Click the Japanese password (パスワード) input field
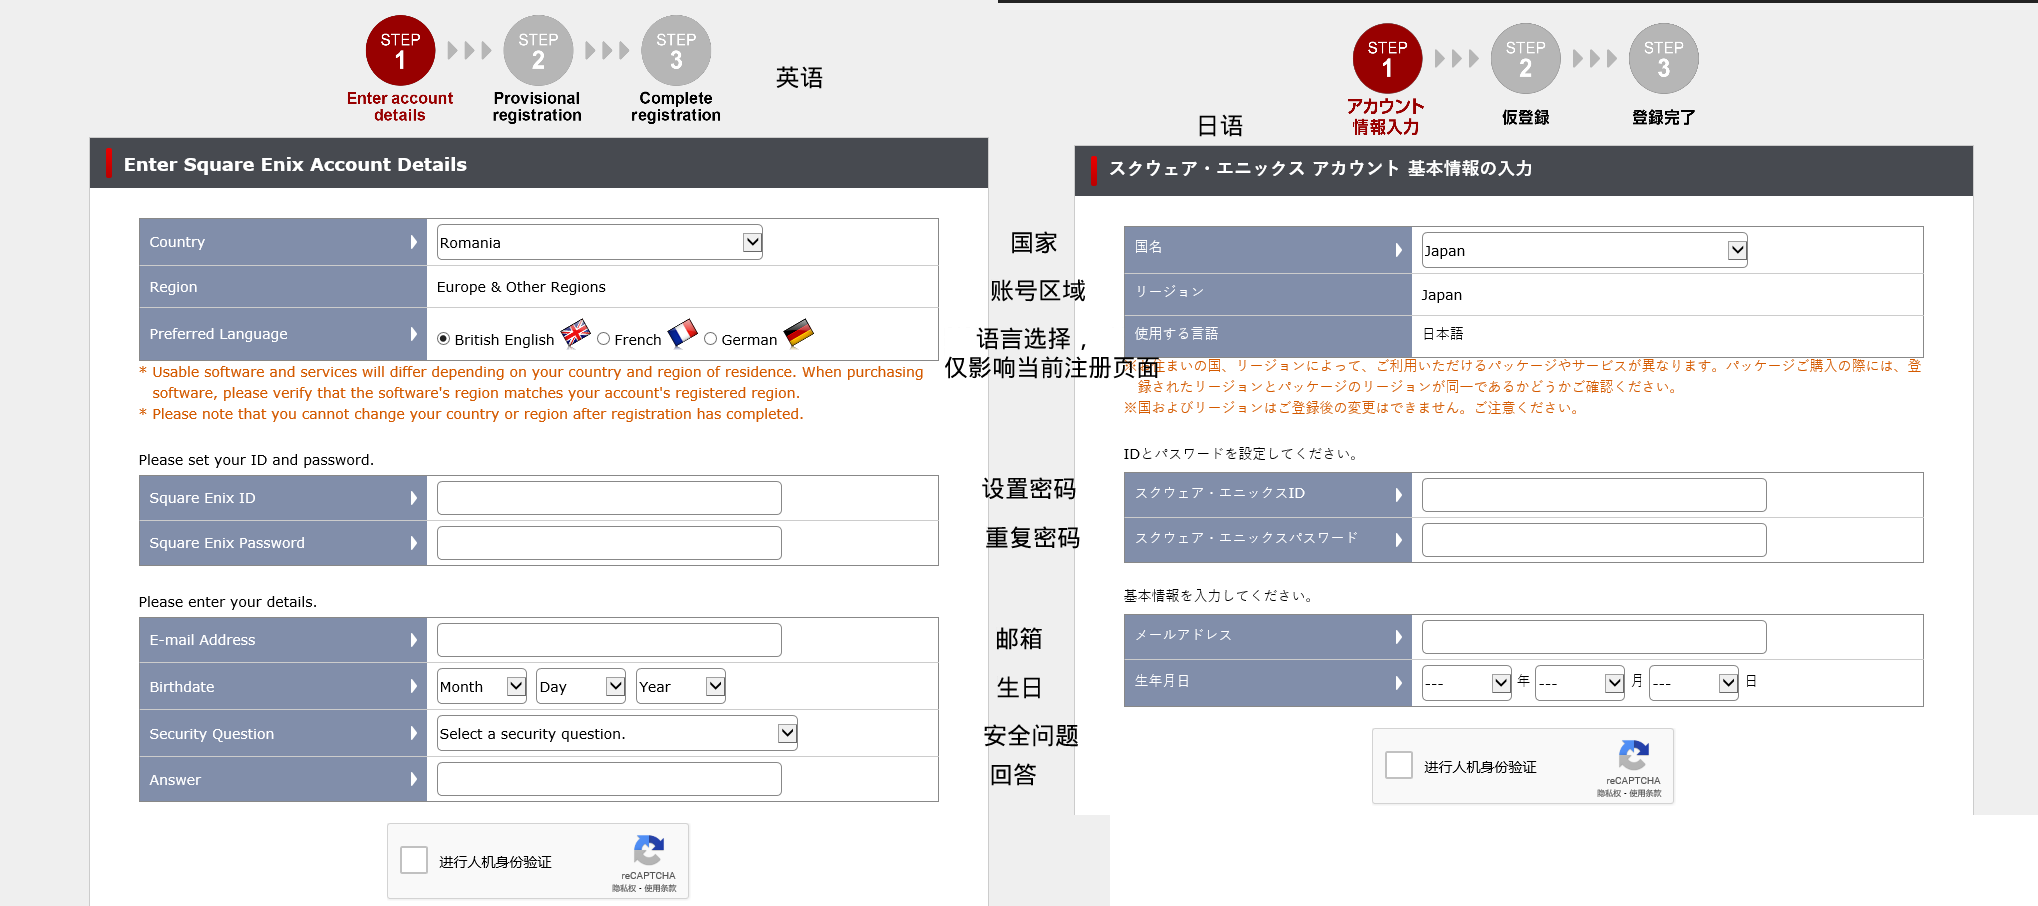The width and height of the screenshot is (2038, 906). tap(1594, 540)
